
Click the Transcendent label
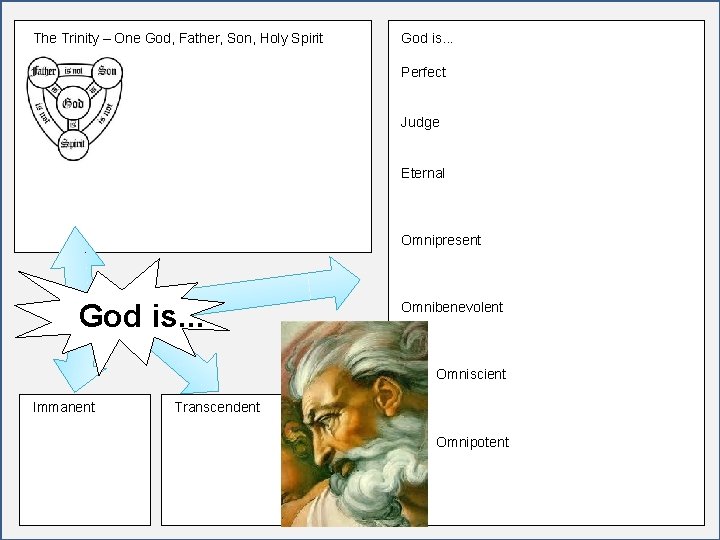coord(217,407)
